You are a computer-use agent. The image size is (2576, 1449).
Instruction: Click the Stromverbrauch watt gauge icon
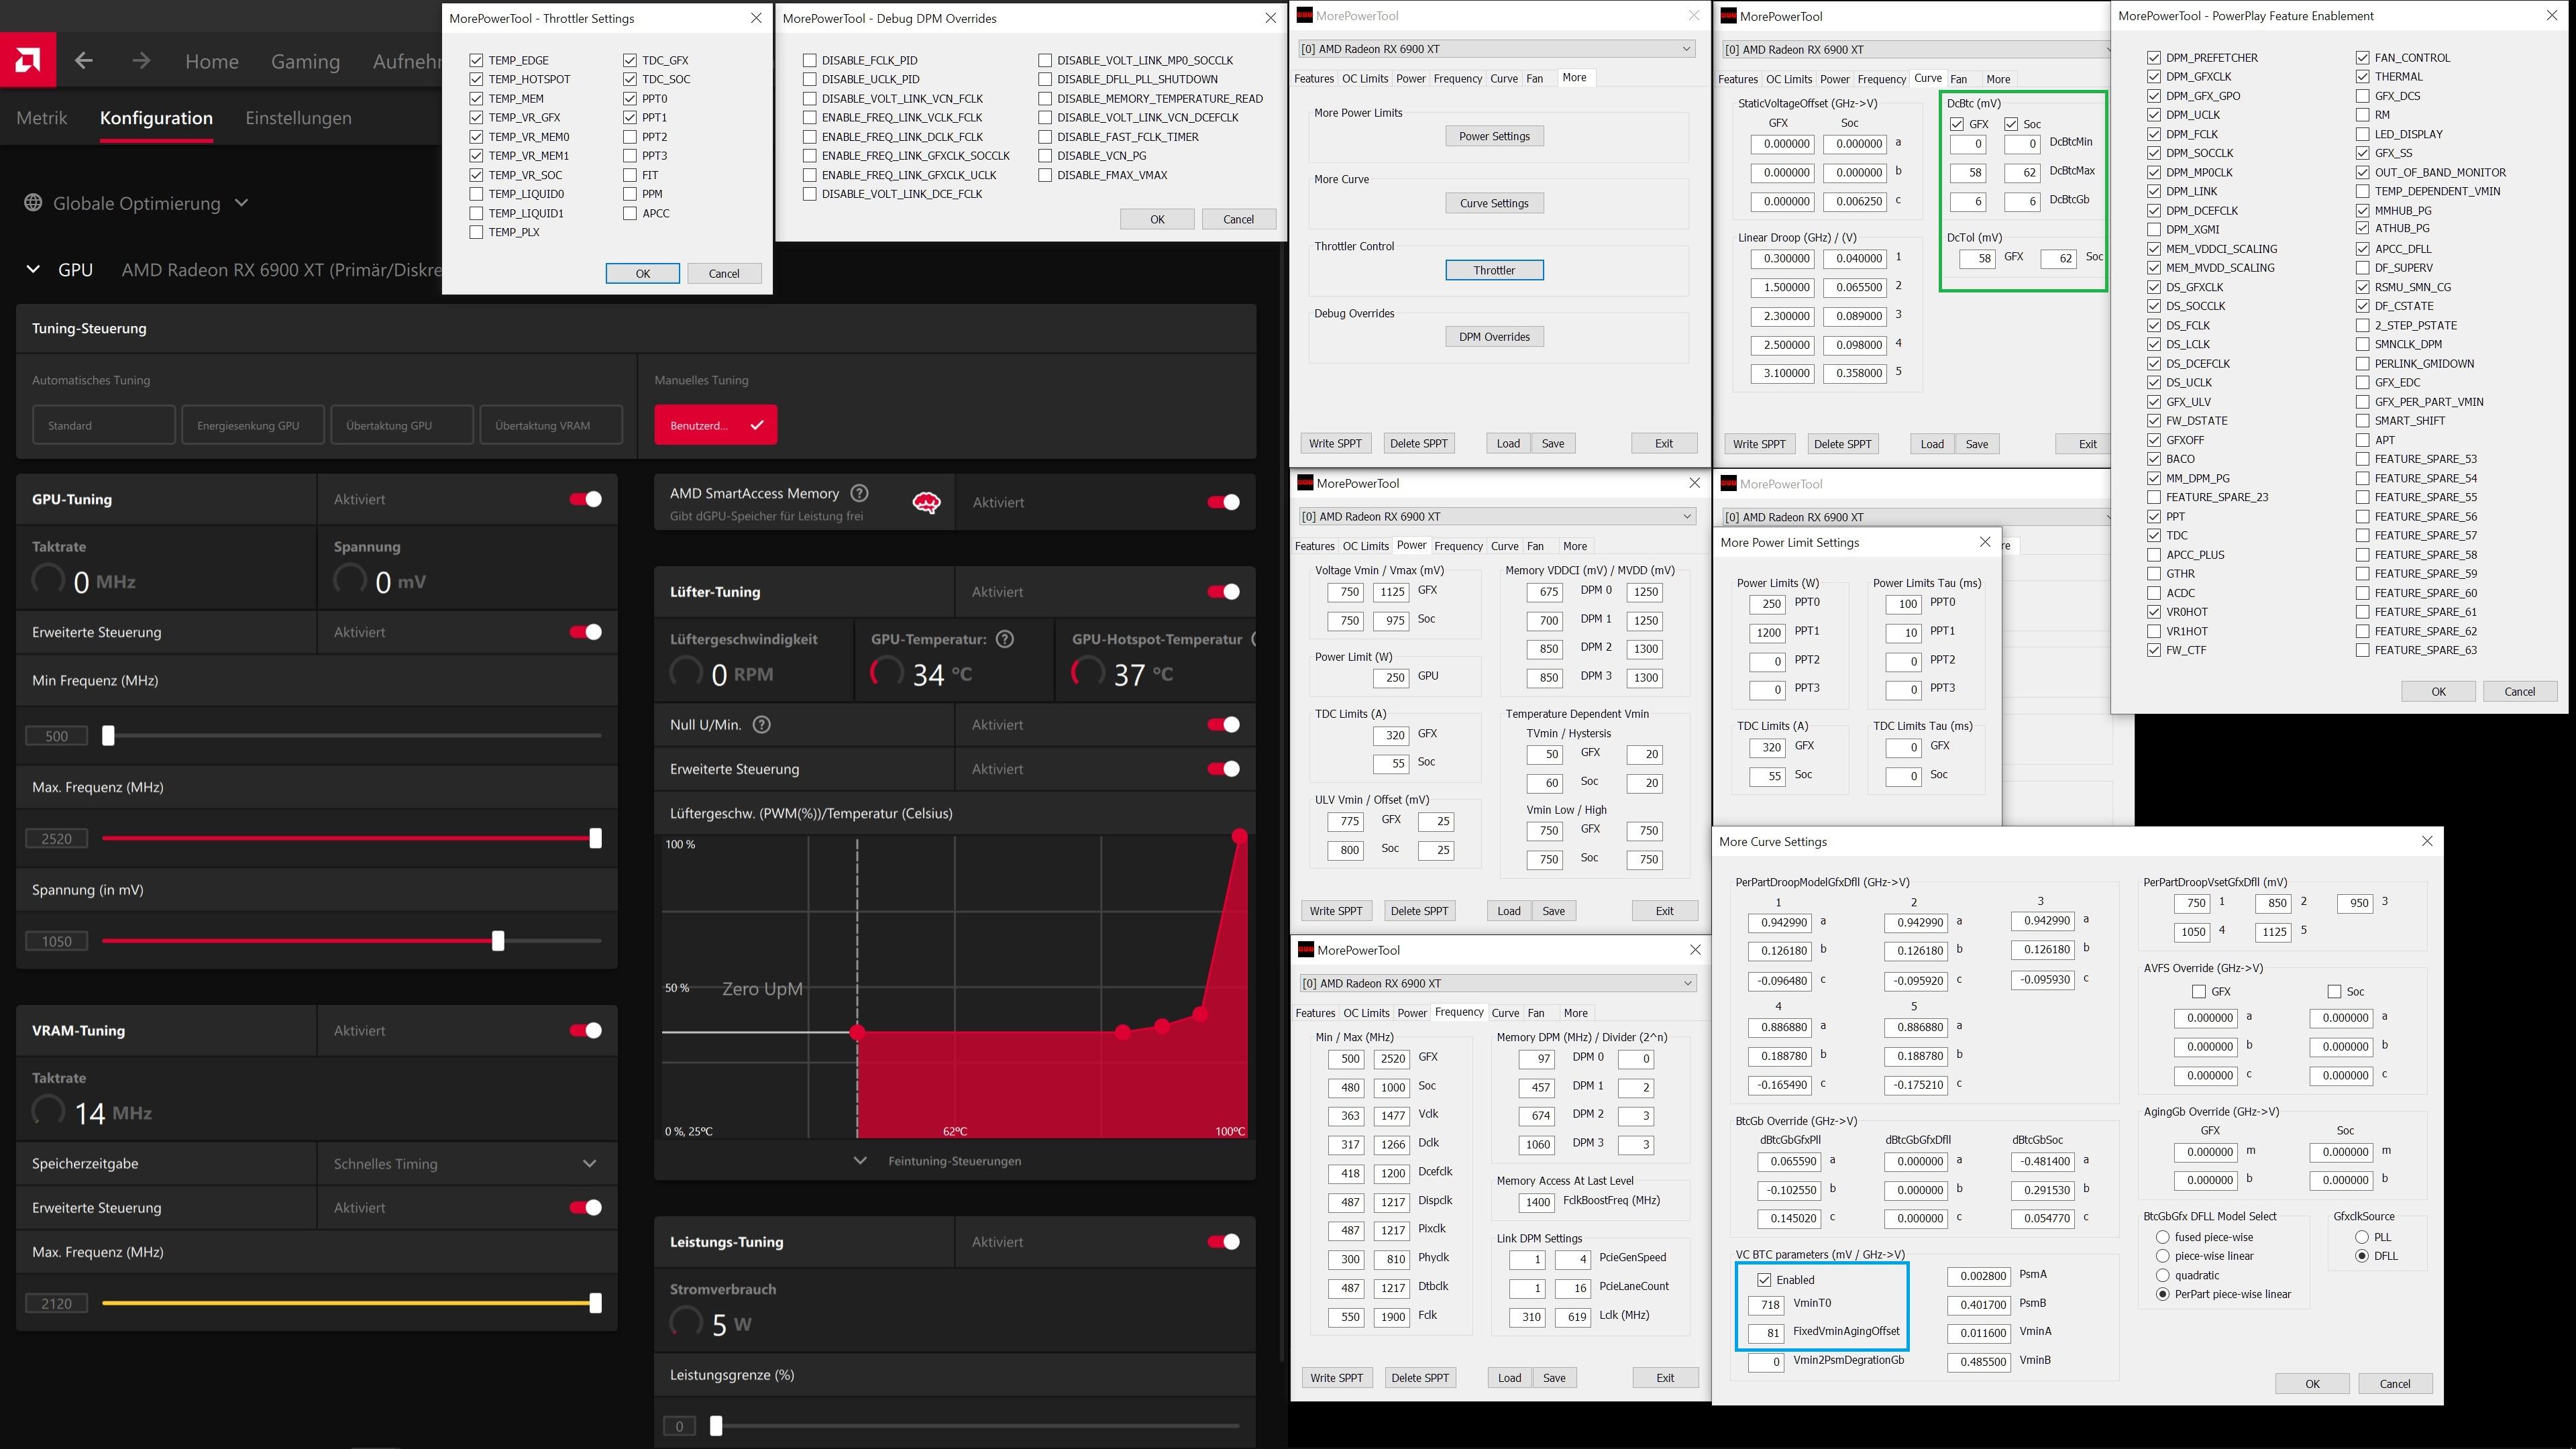tap(686, 1322)
